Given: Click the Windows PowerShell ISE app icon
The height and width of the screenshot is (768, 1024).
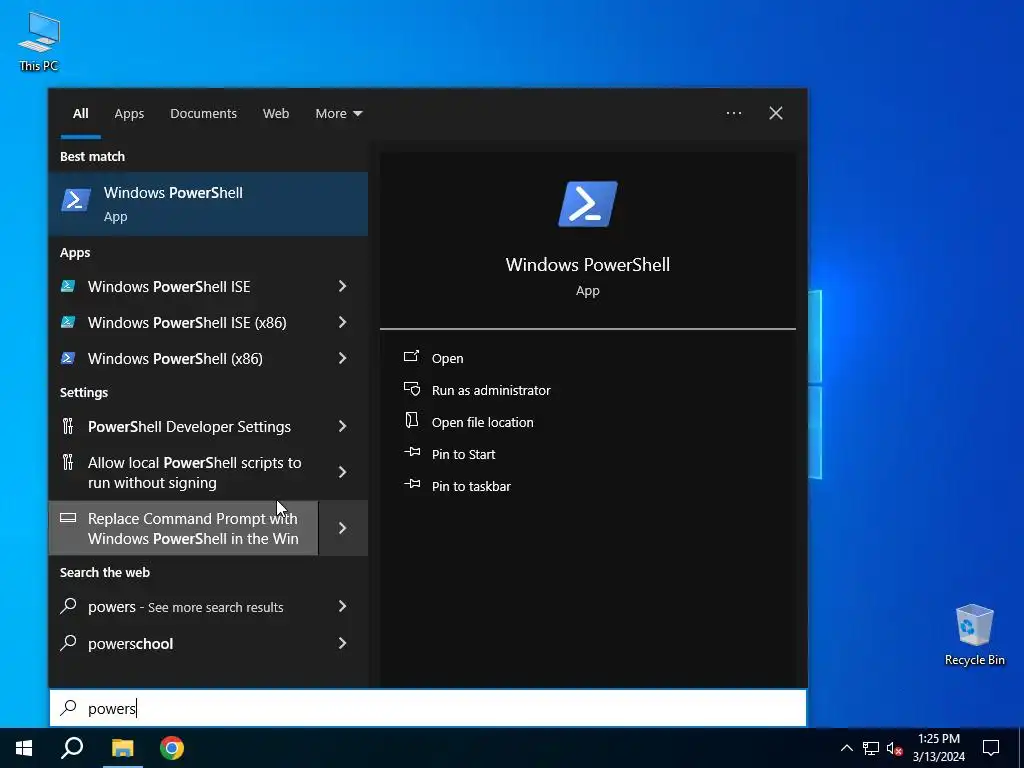Looking at the screenshot, I should [x=68, y=286].
